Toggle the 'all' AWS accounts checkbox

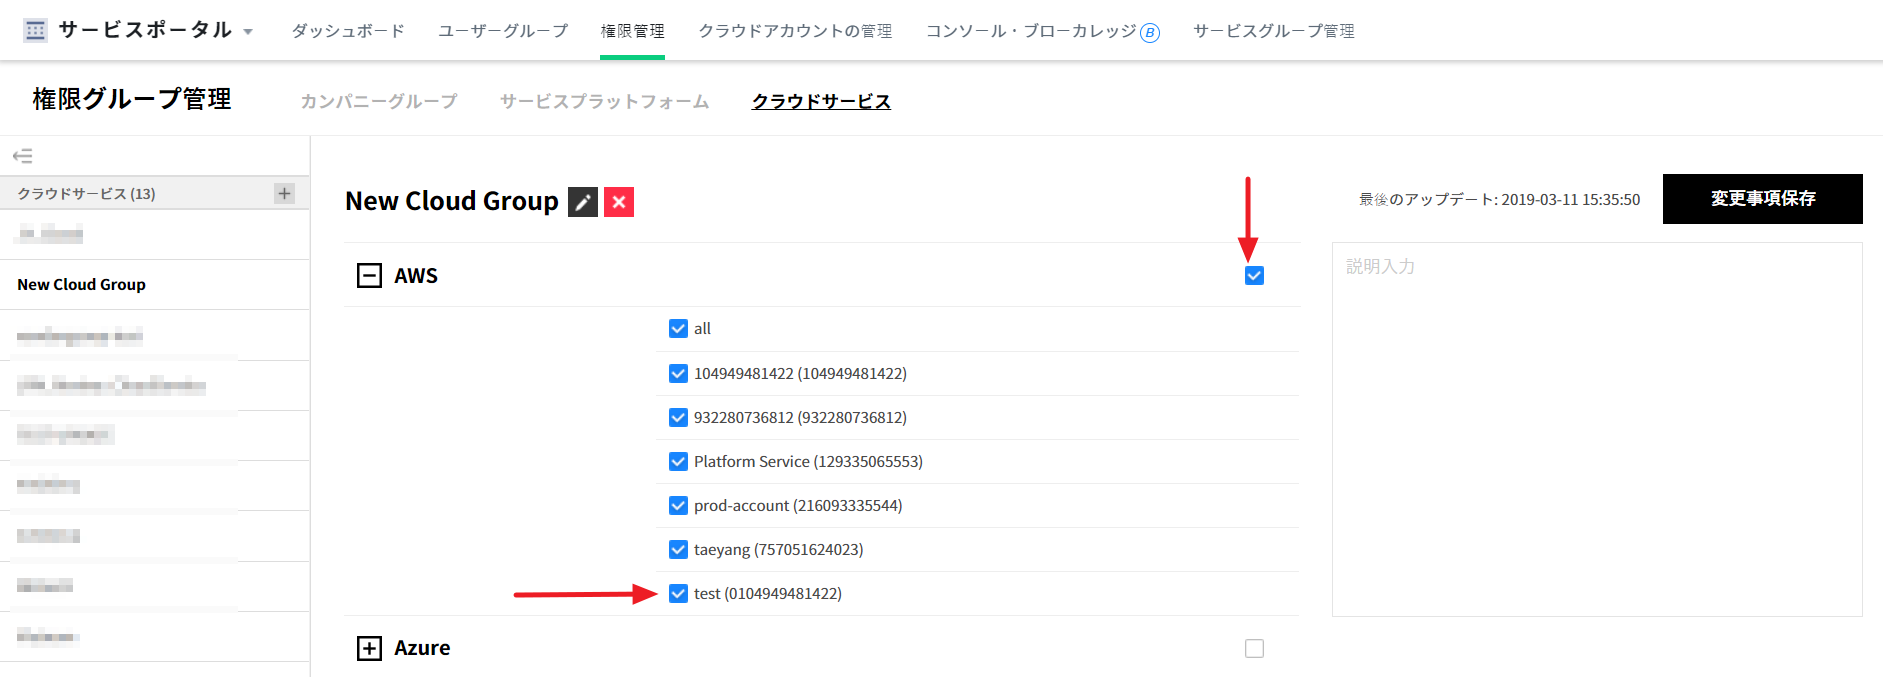pyautogui.click(x=678, y=328)
